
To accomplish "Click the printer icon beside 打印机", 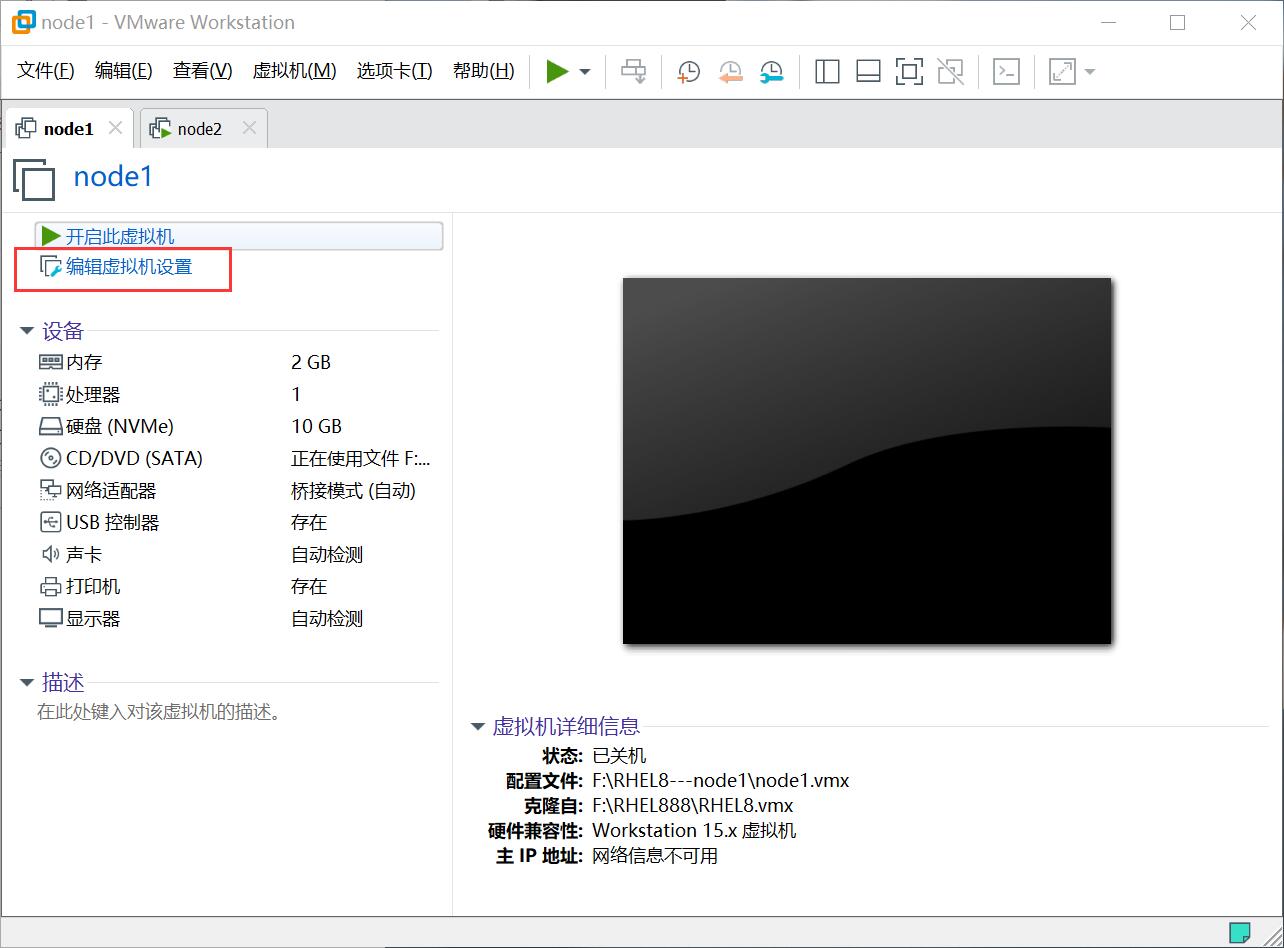I will click(50, 587).
